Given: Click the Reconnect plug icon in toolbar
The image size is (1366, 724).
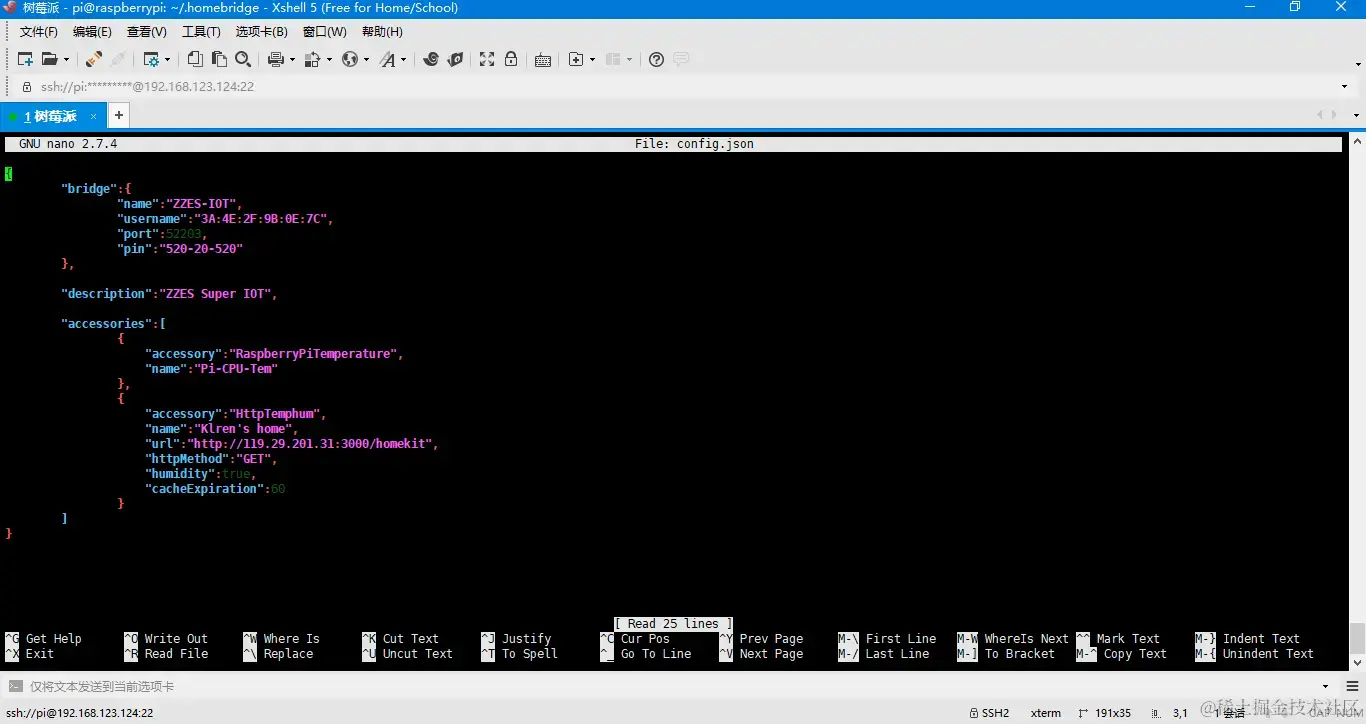Looking at the screenshot, I should pyautogui.click(x=93, y=60).
